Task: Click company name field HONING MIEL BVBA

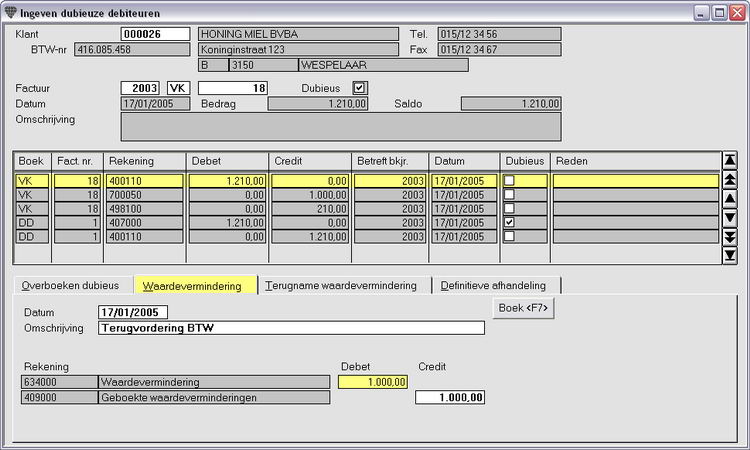Action: [298, 34]
